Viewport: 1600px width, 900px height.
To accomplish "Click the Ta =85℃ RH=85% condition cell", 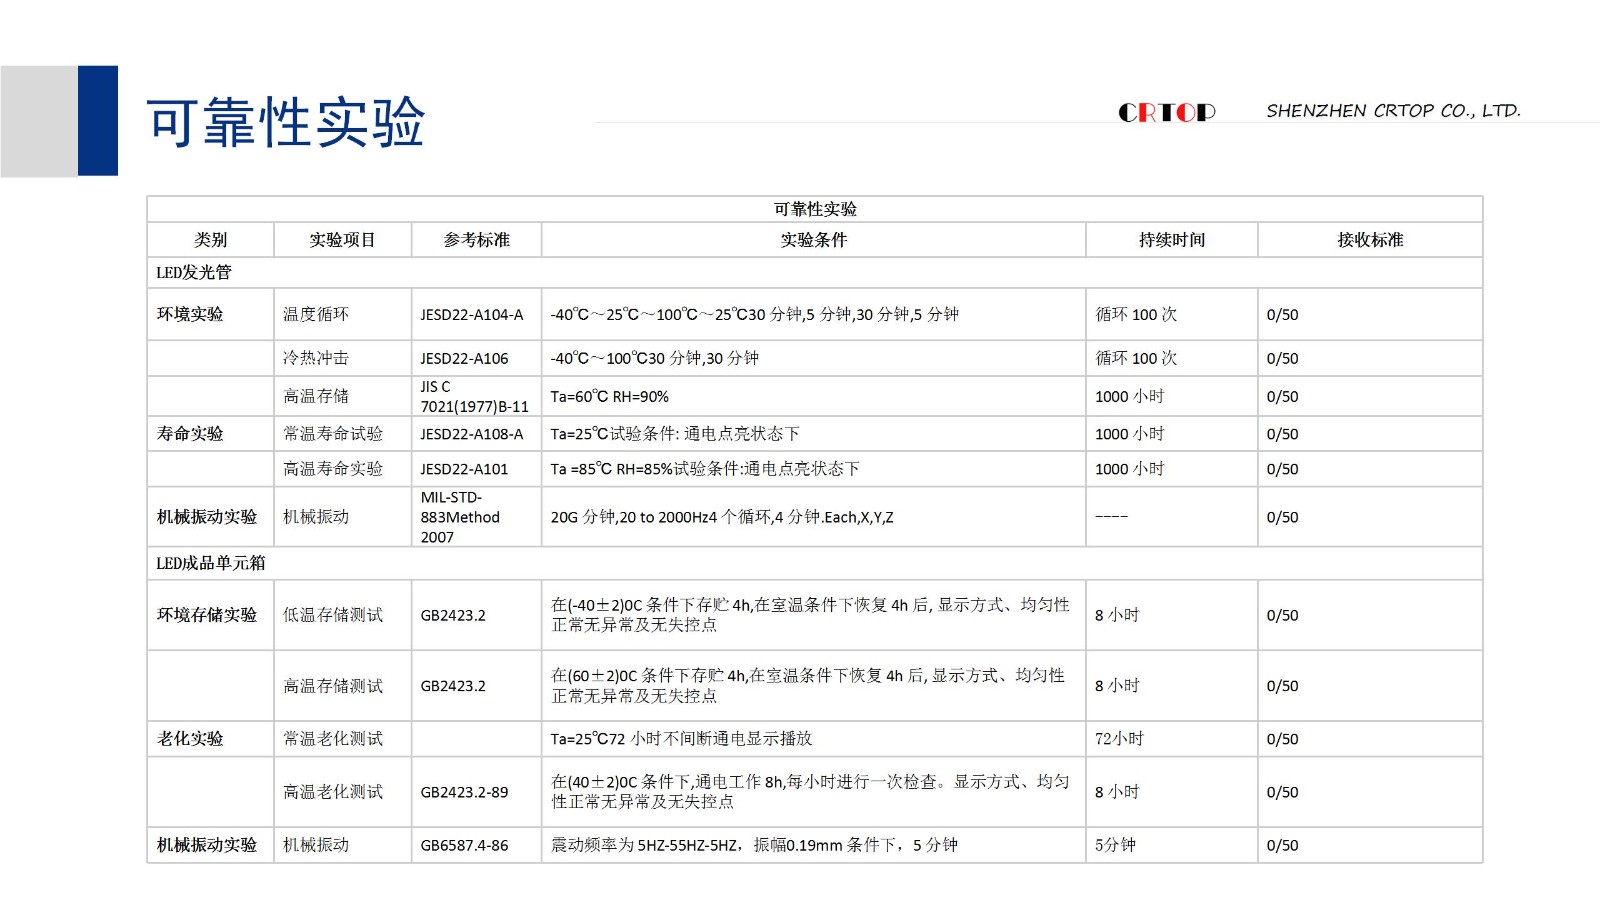I will tap(813, 469).
